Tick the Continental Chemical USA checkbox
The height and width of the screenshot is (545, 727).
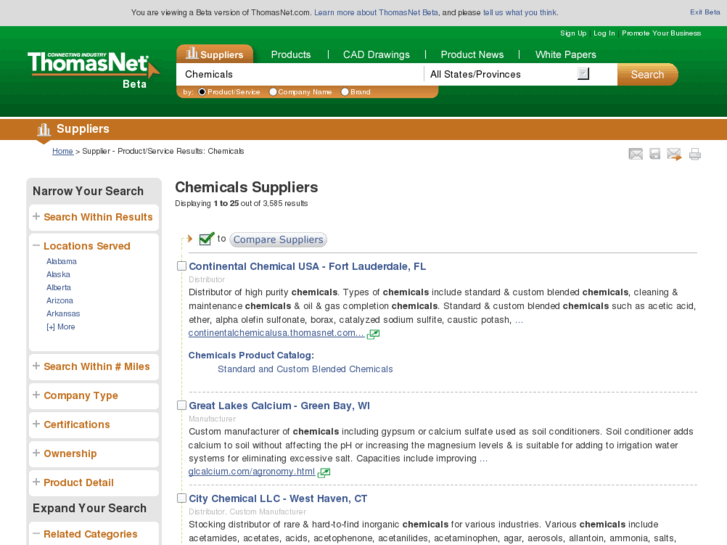[182, 266]
